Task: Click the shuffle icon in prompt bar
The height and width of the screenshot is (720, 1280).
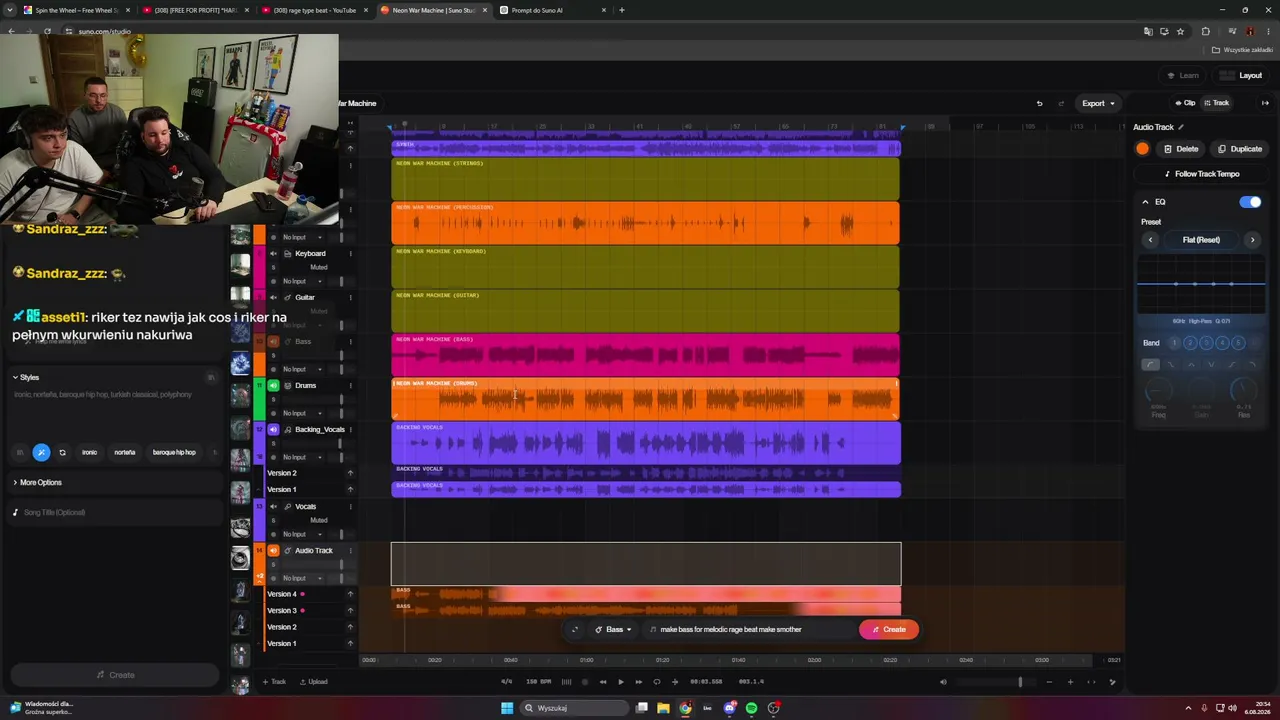Action: (575, 630)
